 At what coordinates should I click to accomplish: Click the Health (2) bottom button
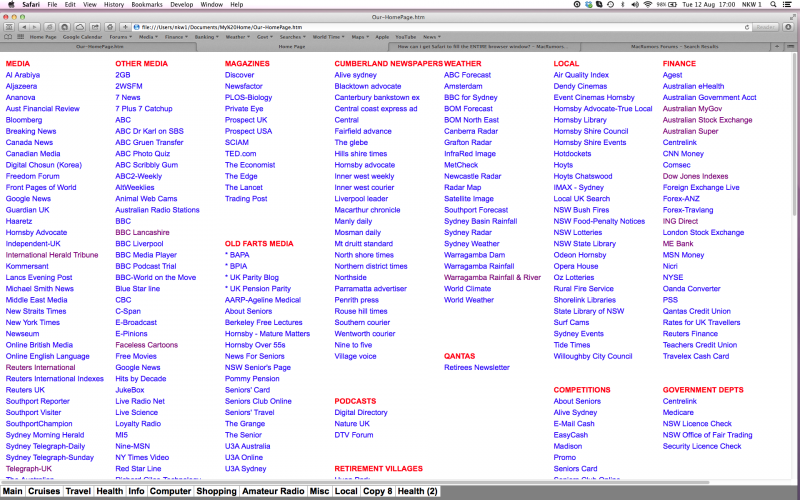point(417,491)
